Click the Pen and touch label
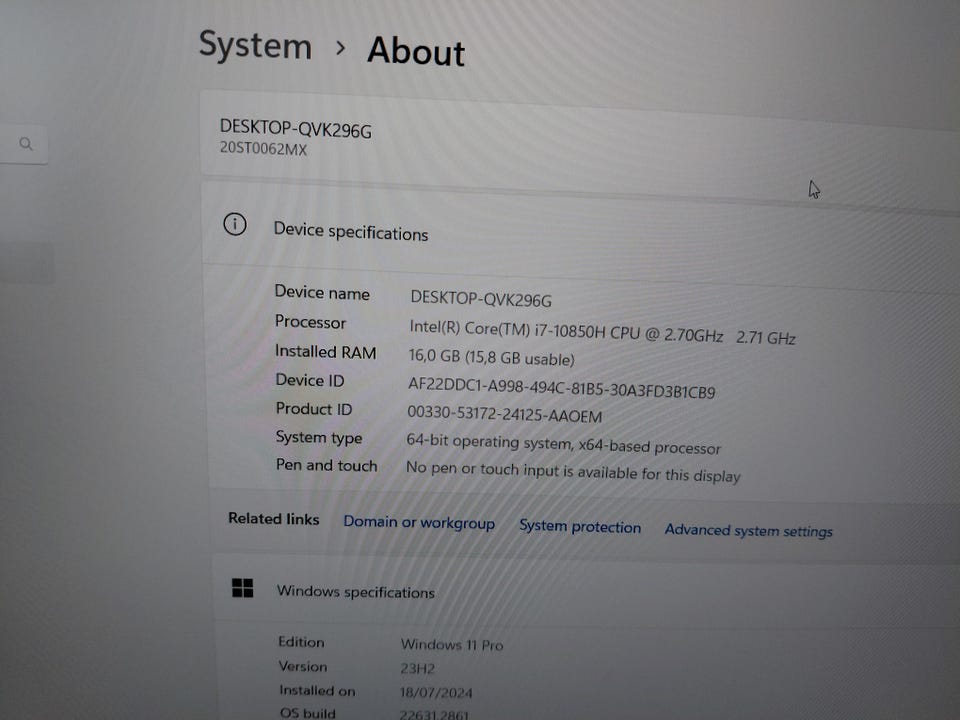Viewport: 960px width, 720px height. (x=326, y=465)
